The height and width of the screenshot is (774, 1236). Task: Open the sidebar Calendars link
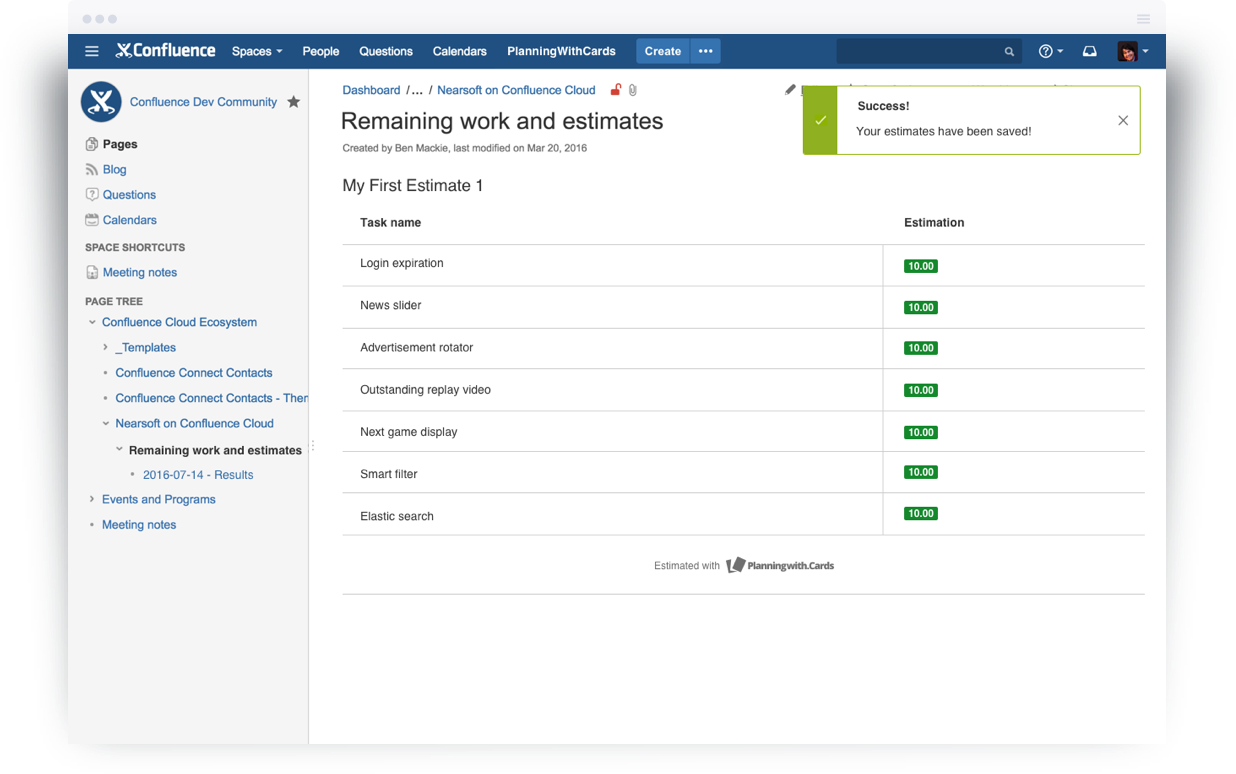(x=130, y=220)
